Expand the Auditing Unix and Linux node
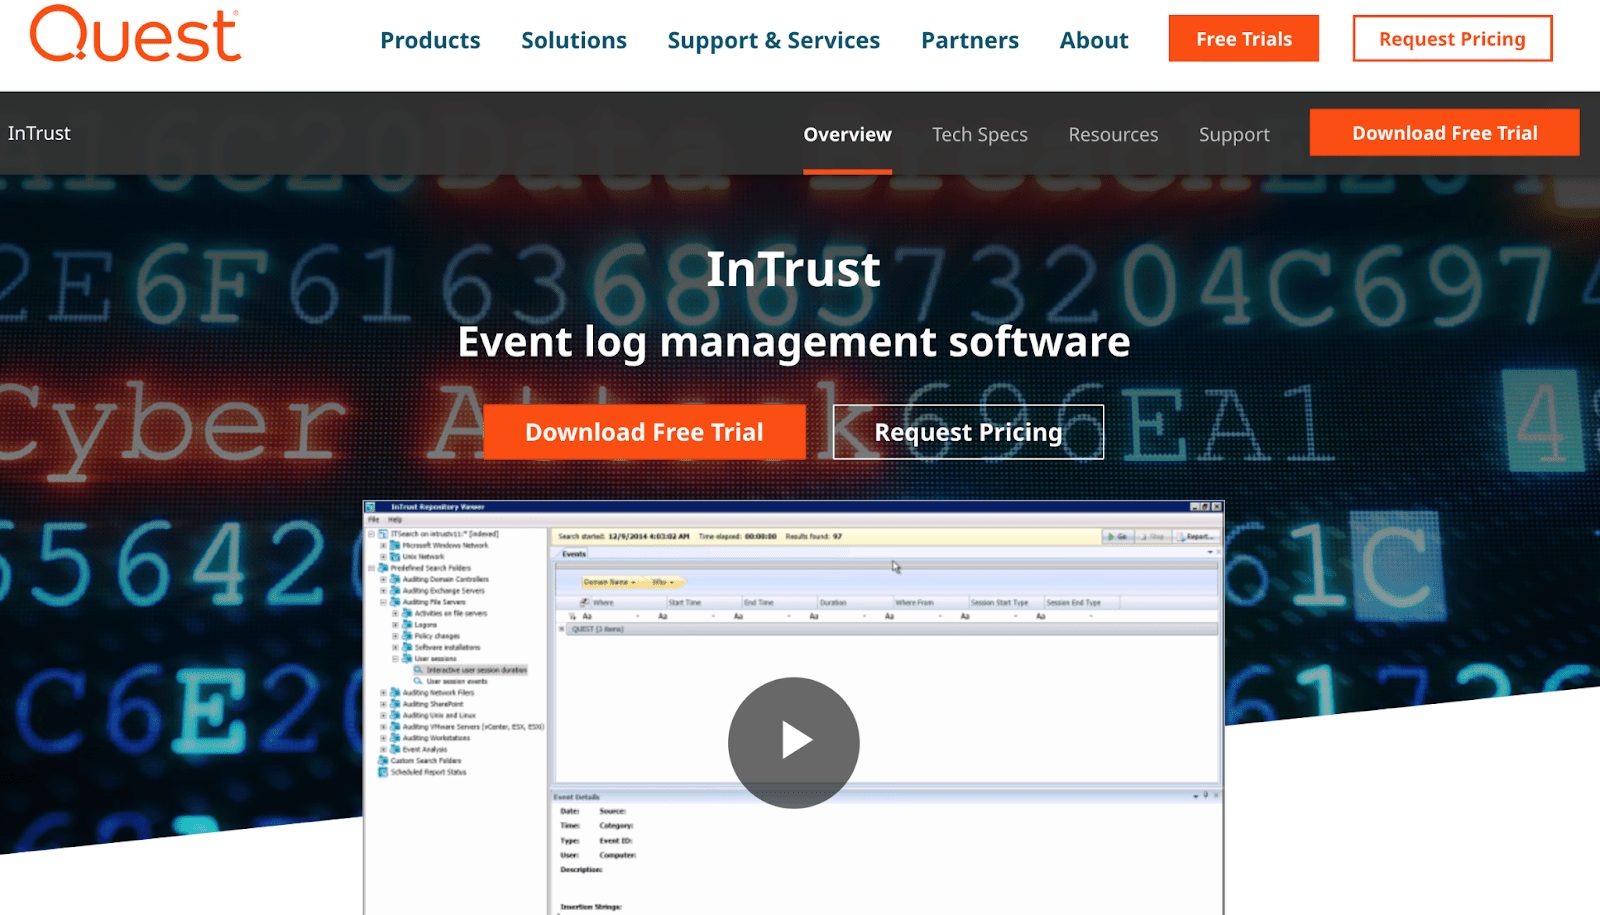The width and height of the screenshot is (1600, 915). (383, 715)
